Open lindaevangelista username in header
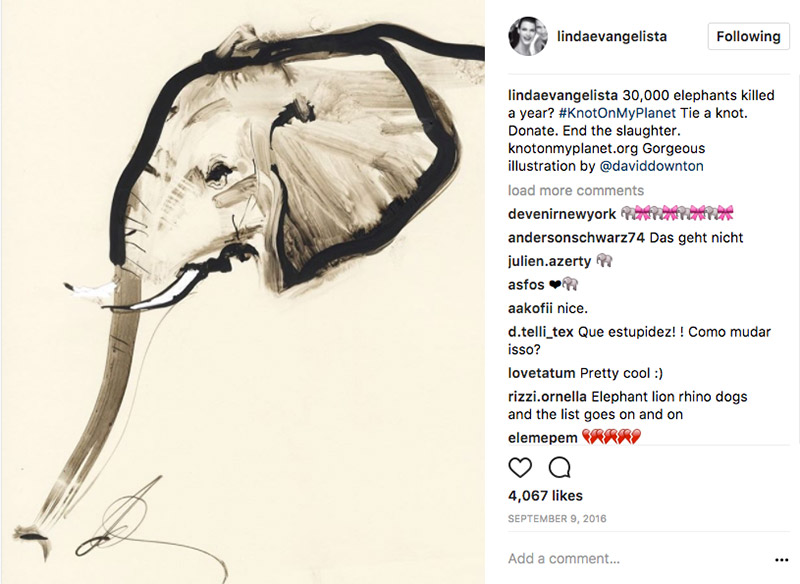 click(612, 36)
